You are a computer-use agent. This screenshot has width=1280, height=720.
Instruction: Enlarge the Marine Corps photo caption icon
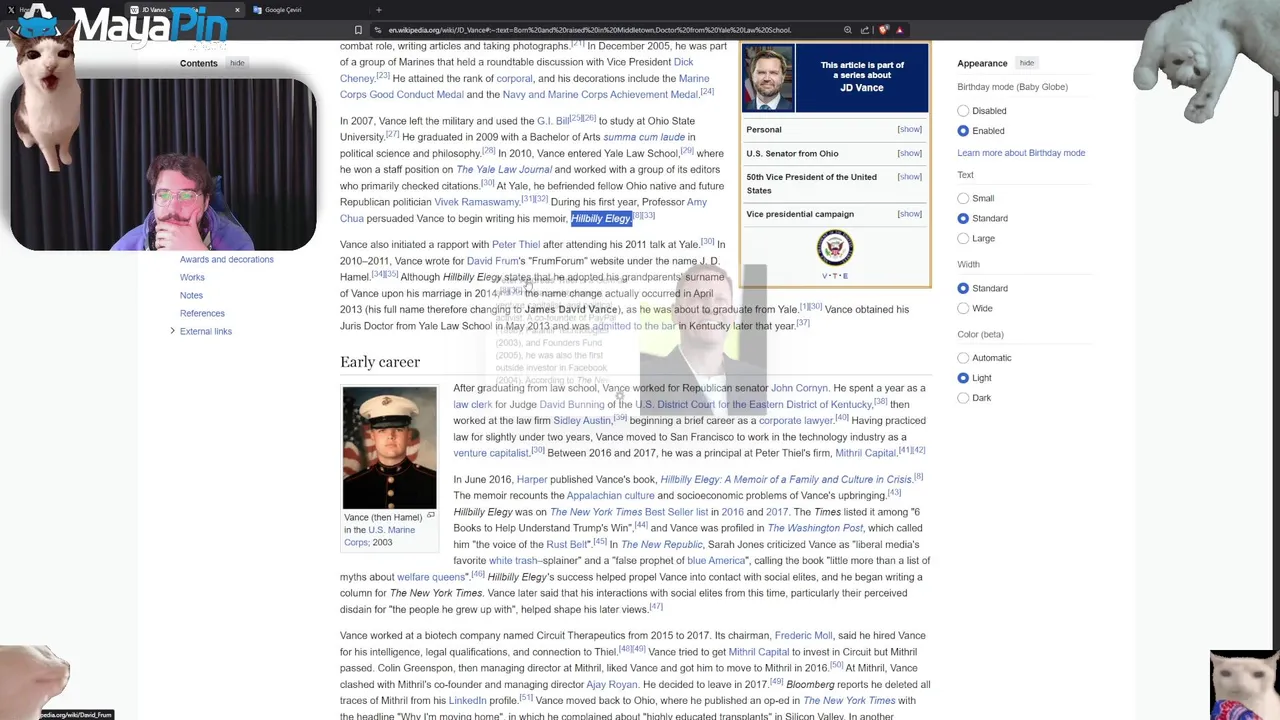(431, 516)
